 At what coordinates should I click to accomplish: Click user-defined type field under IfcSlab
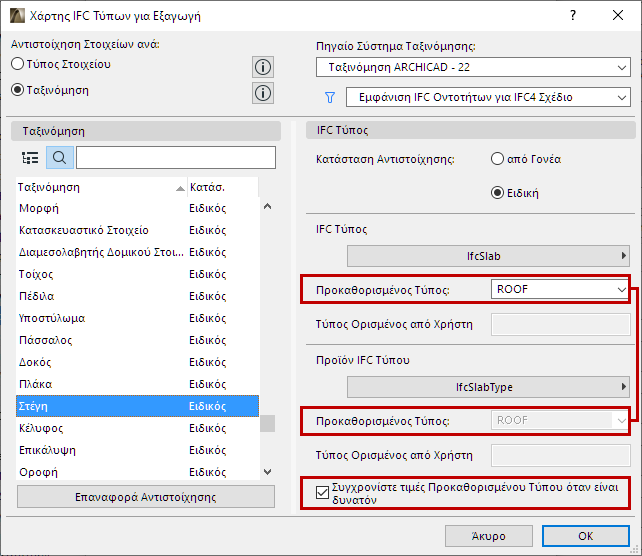(561, 325)
